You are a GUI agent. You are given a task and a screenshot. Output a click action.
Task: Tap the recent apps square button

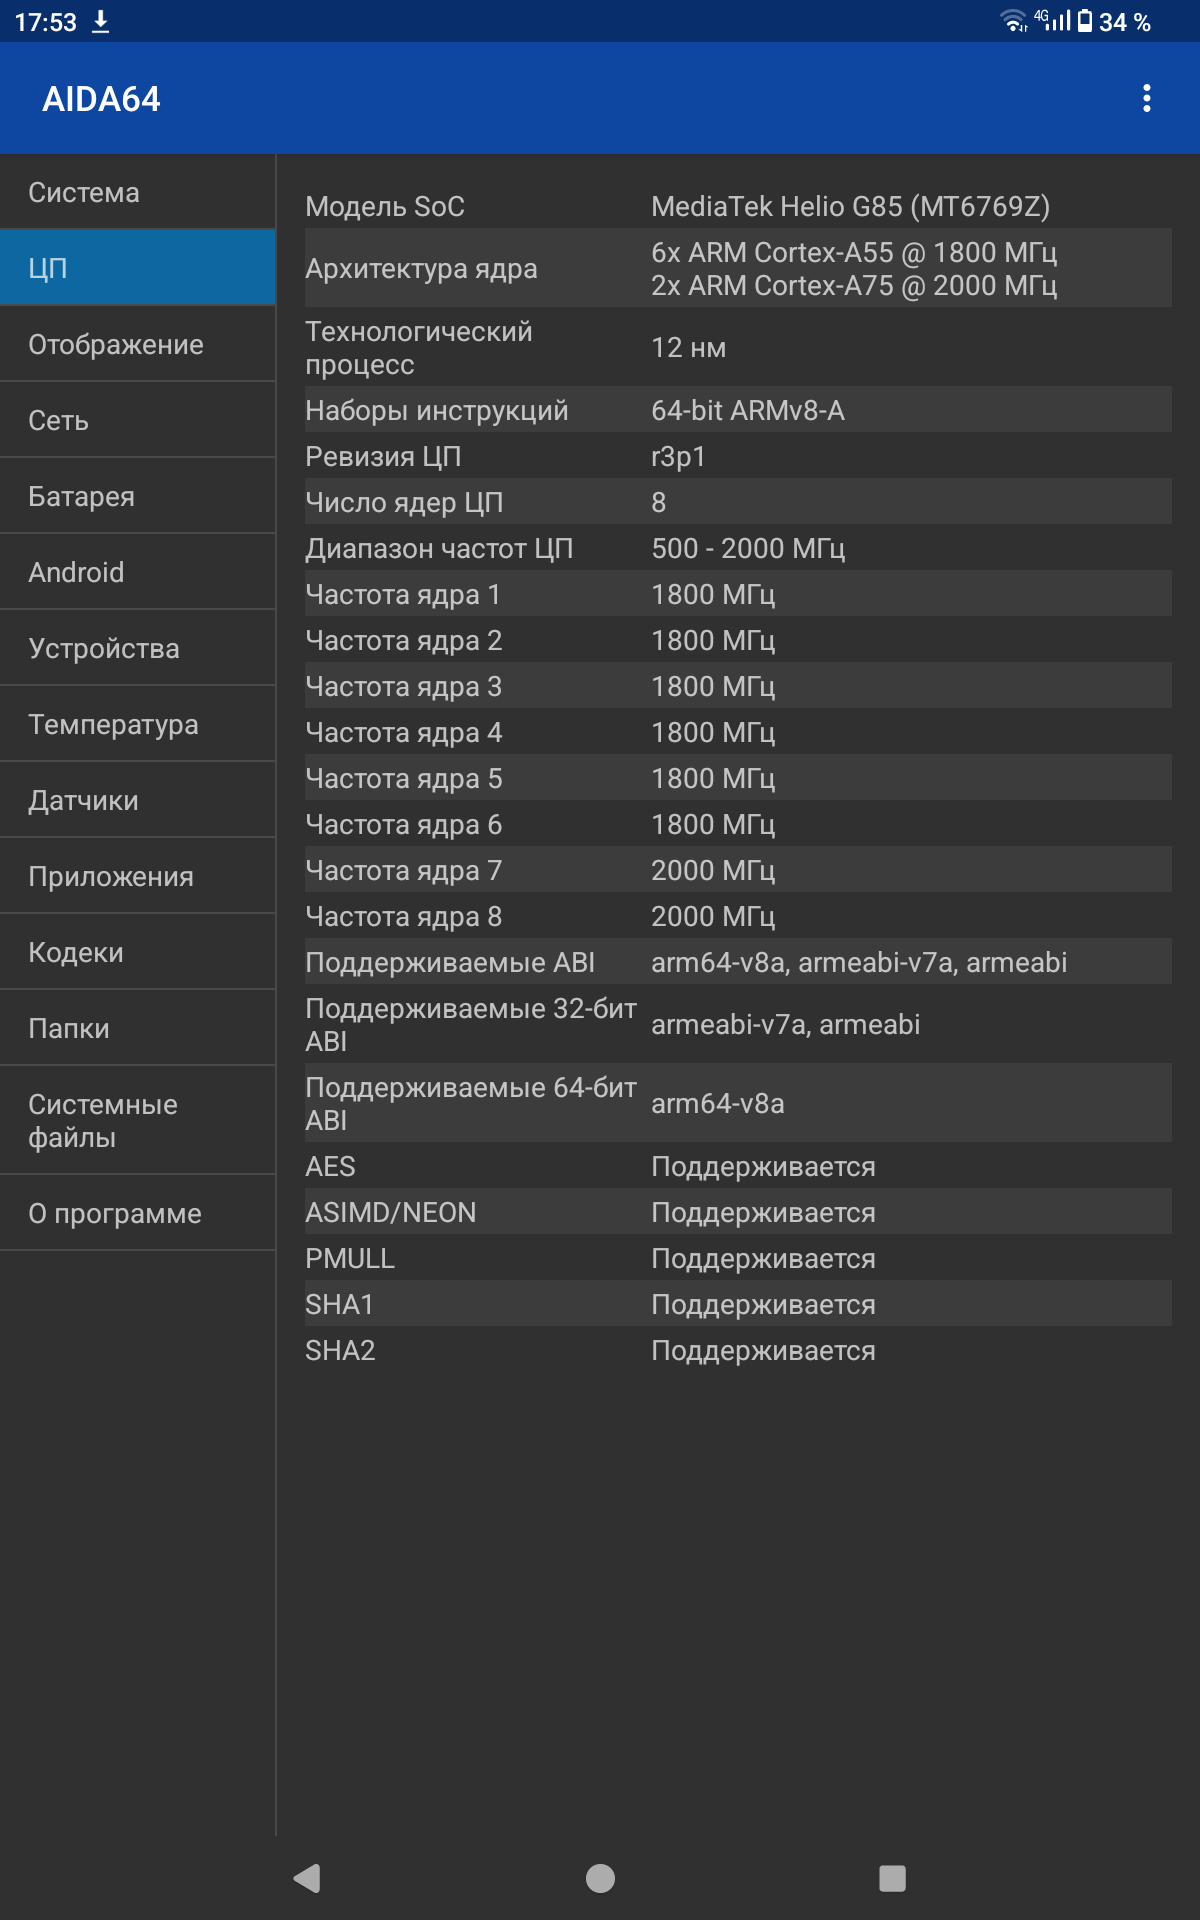[x=892, y=1878]
